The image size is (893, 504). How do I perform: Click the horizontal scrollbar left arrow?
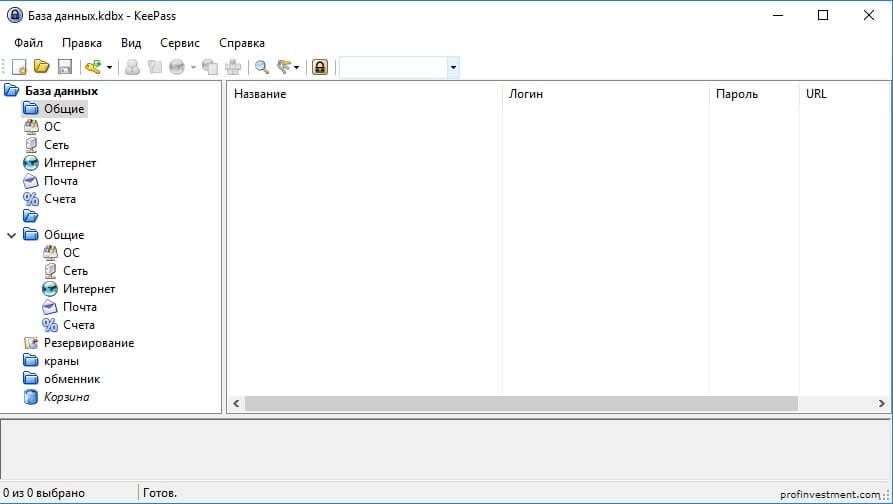(236, 404)
